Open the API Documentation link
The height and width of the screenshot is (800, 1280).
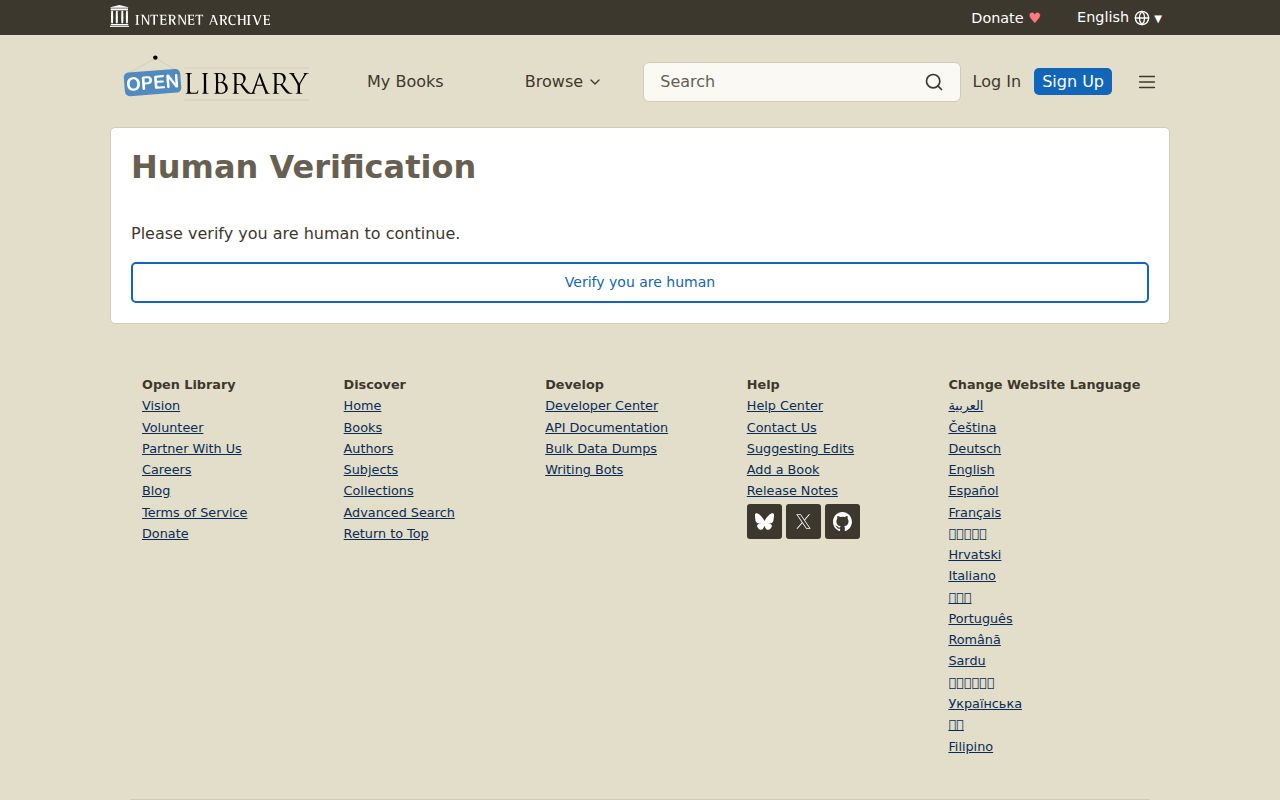(x=607, y=427)
